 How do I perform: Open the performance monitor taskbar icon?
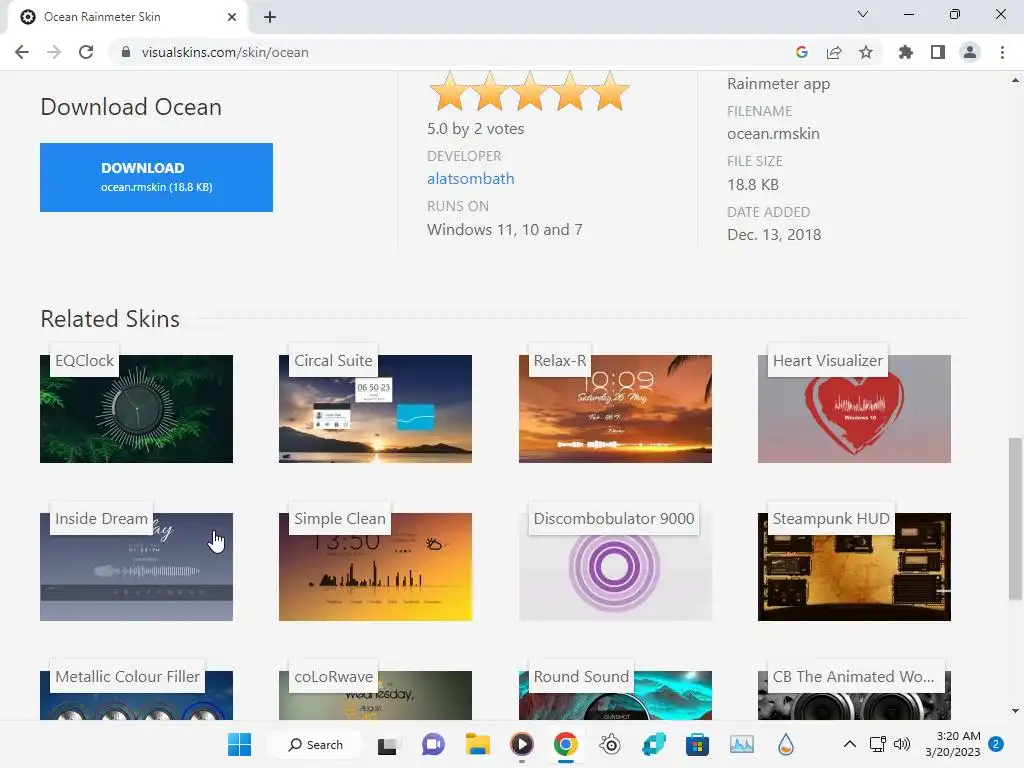742,744
